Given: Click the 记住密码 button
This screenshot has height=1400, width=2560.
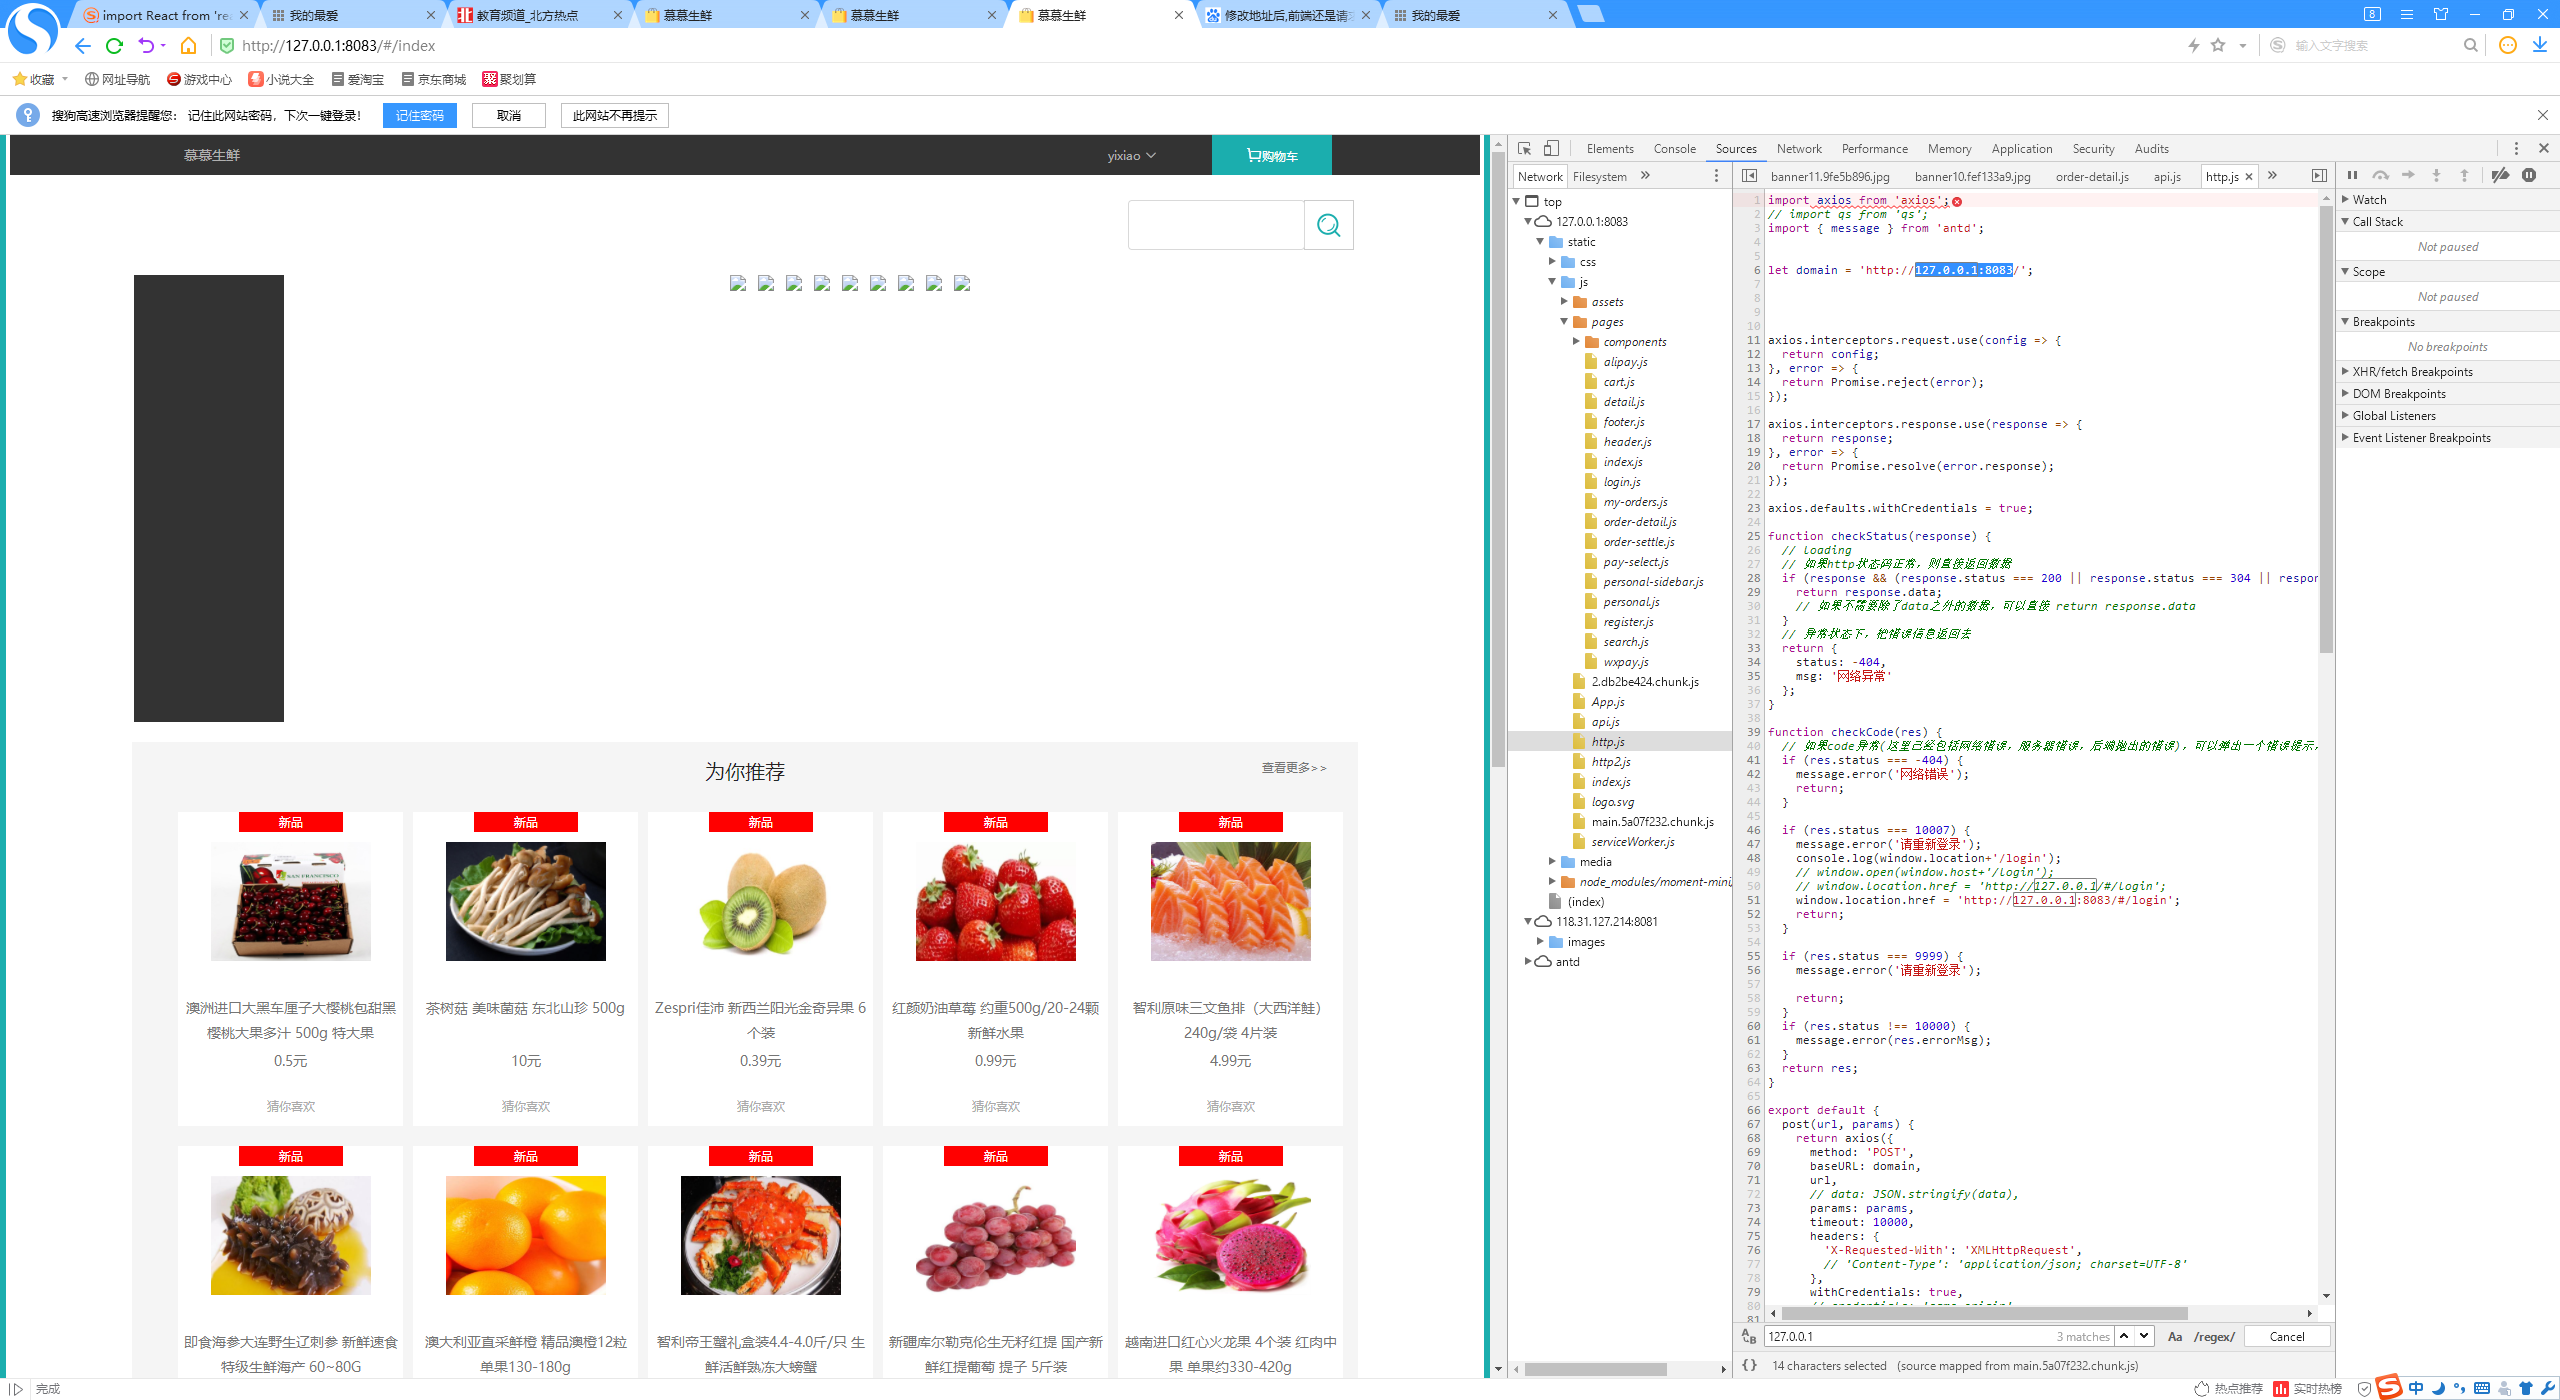Looking at the screenshot, I should [419, 116].
